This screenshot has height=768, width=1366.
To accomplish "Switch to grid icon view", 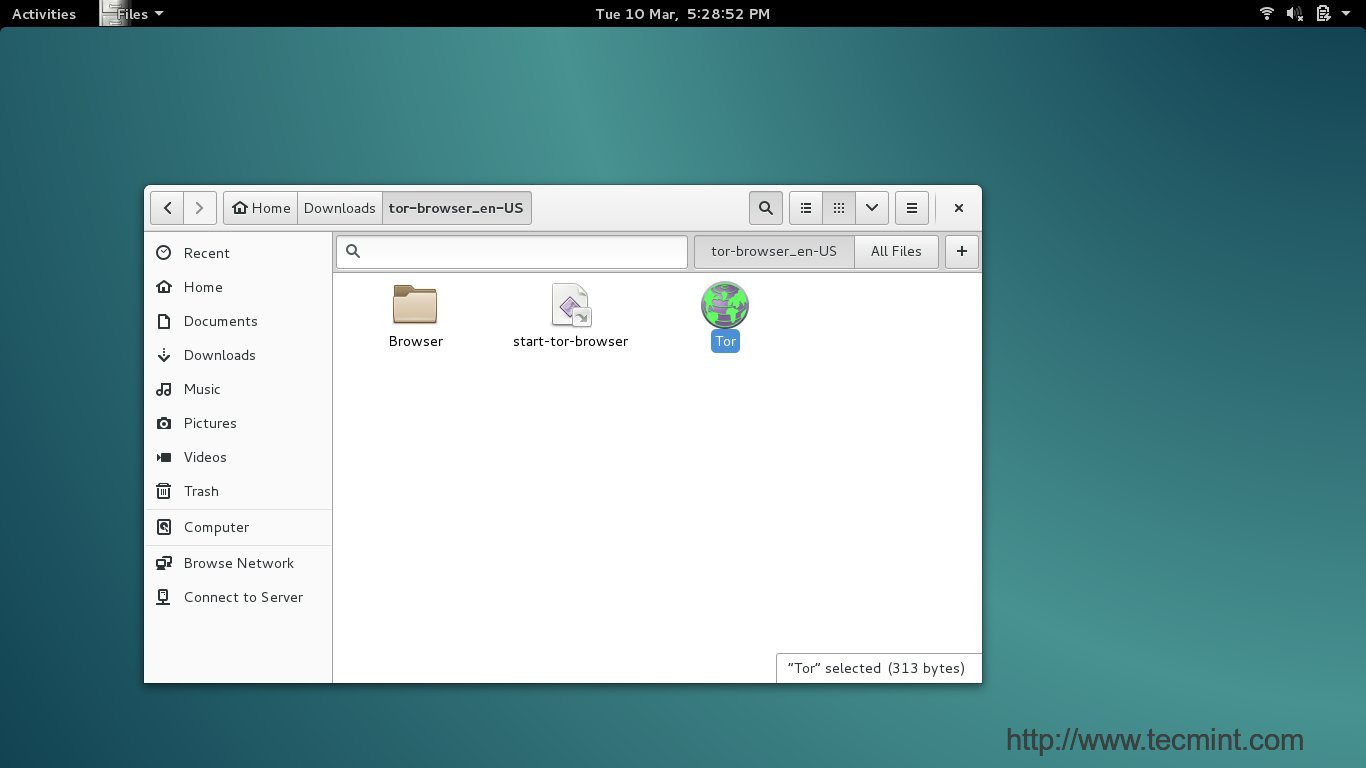I will (839, 208).
